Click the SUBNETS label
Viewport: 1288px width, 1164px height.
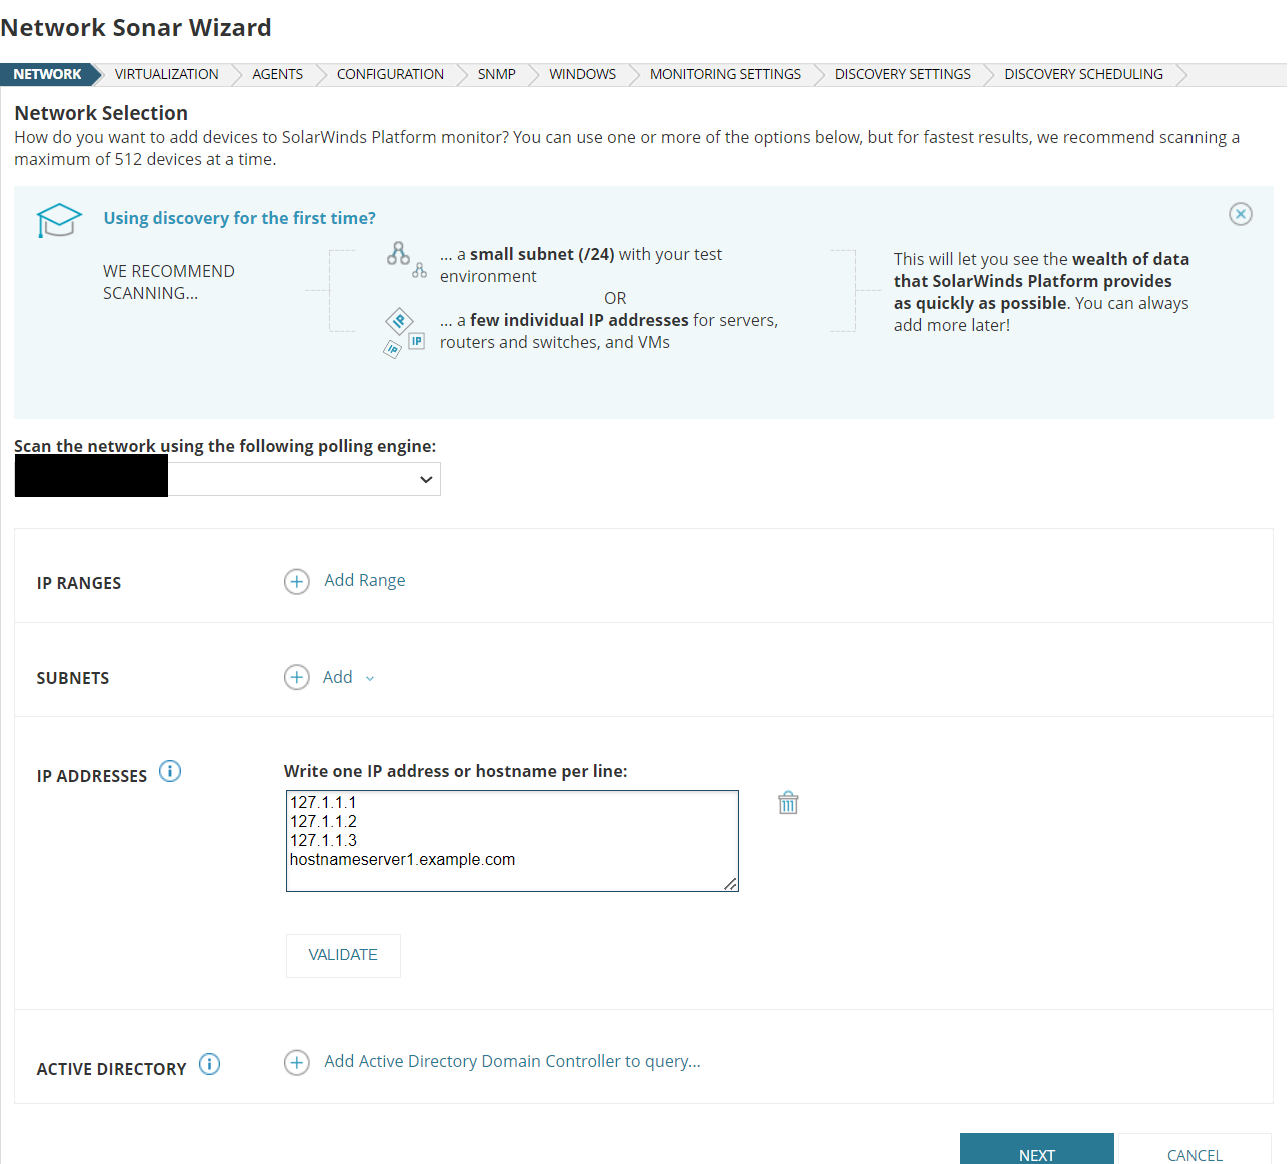pyautogui.click(x=73, y=678)
